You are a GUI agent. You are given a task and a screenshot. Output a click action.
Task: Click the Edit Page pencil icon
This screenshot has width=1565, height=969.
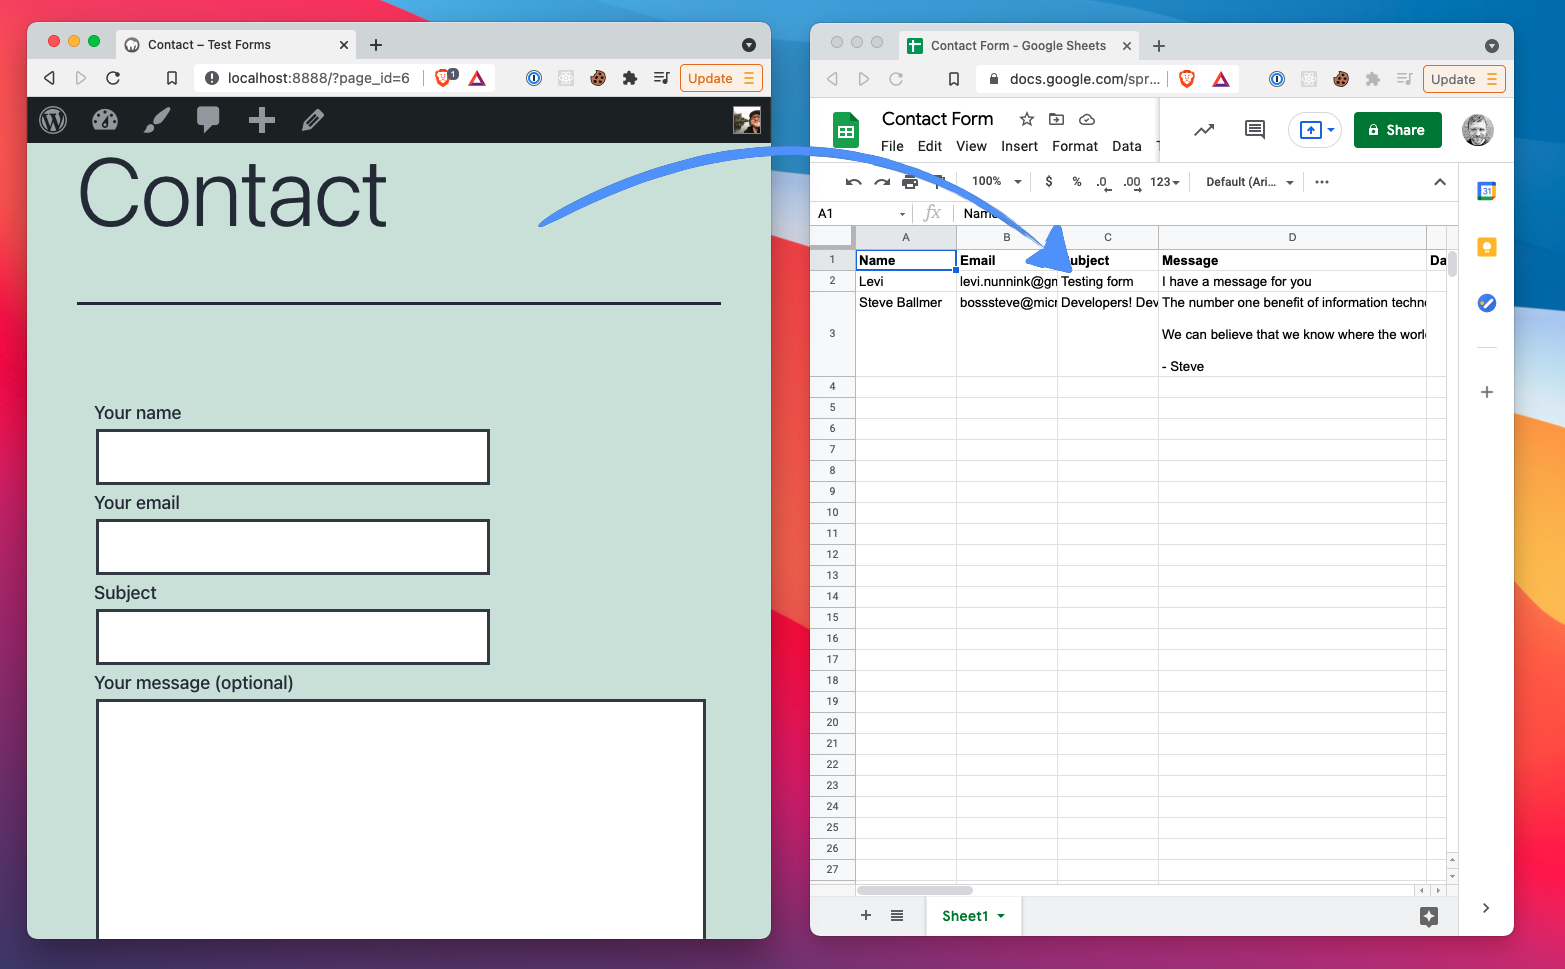point(313,120)
